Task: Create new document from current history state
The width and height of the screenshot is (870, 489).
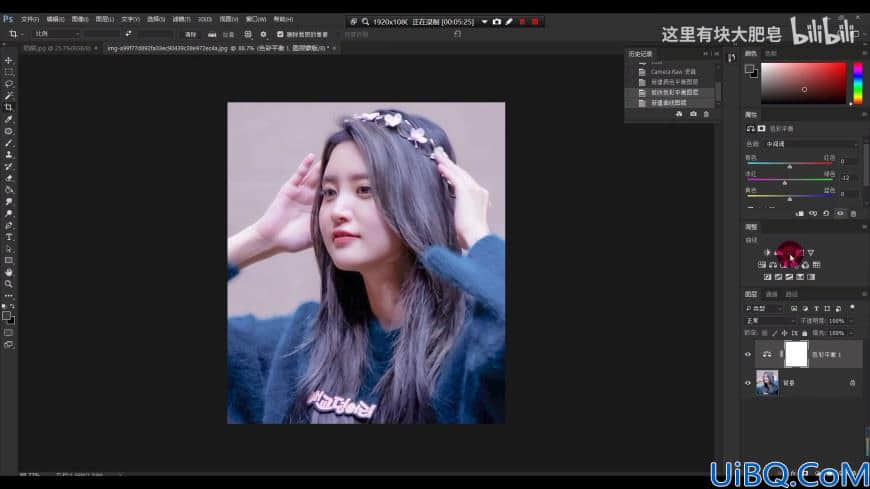Action: 679,114
